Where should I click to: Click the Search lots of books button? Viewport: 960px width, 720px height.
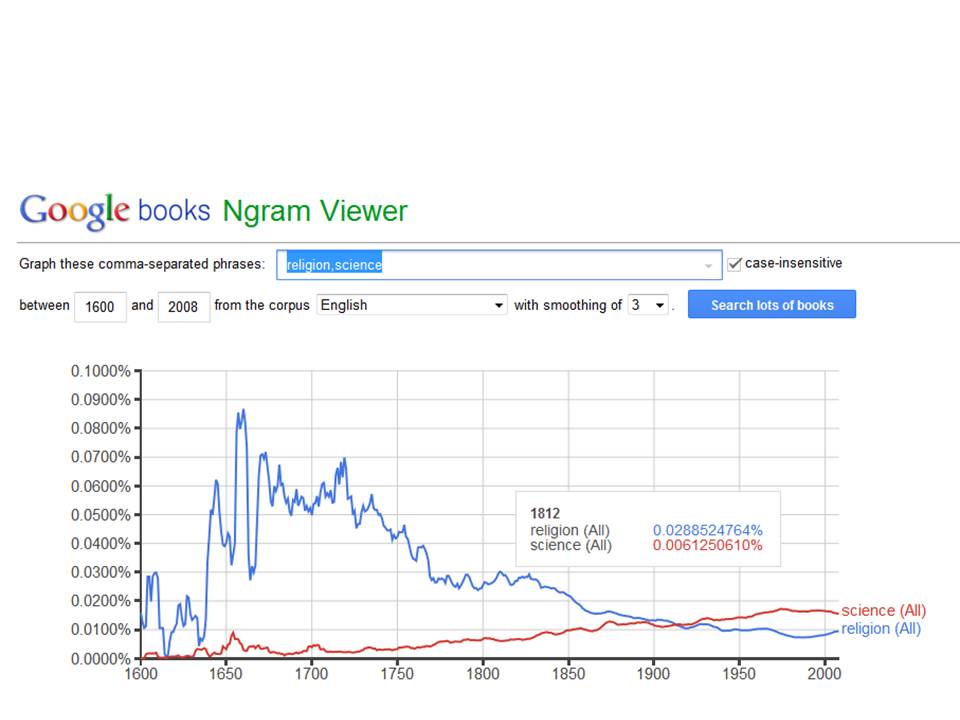(x=771, y=304)
